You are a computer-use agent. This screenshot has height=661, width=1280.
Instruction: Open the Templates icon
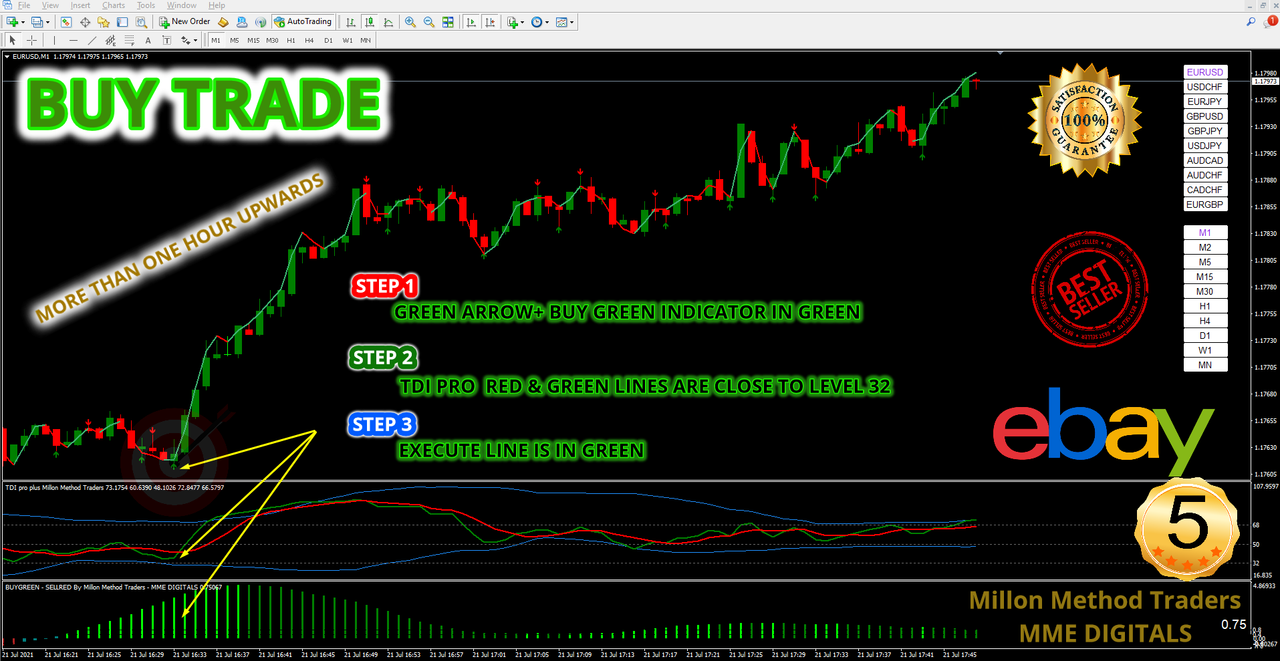[561, 22]
